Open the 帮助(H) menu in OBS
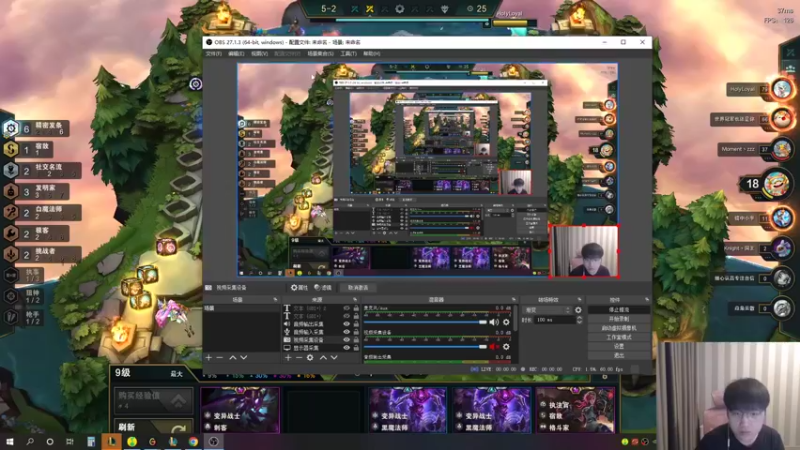800x450 pixels. pos(371,54)
